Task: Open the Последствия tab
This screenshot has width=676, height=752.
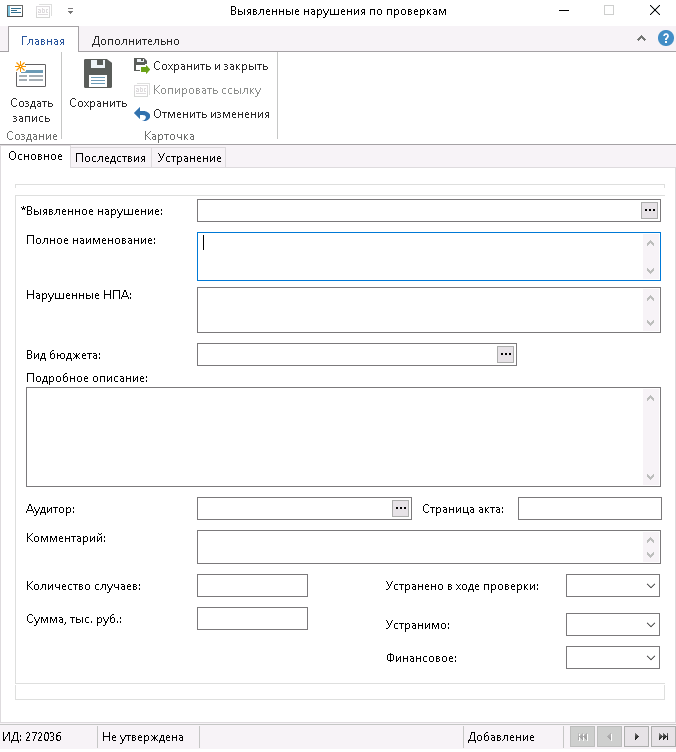Action: click(110, 158)
